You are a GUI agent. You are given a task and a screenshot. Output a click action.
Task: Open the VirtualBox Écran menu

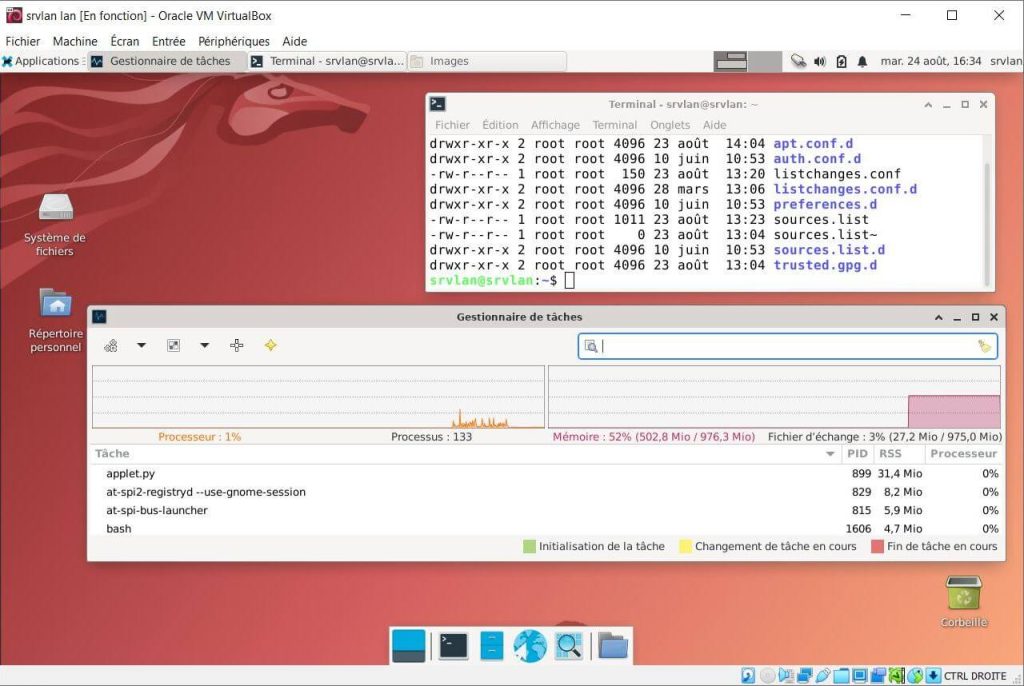point(125,41)
